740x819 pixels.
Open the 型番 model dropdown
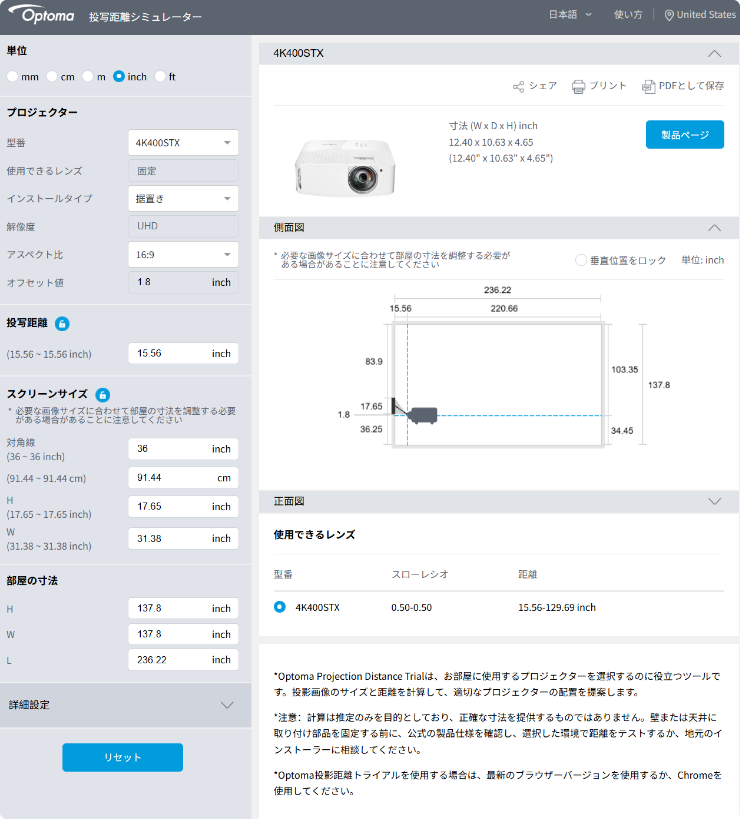[x=183, y=143]
